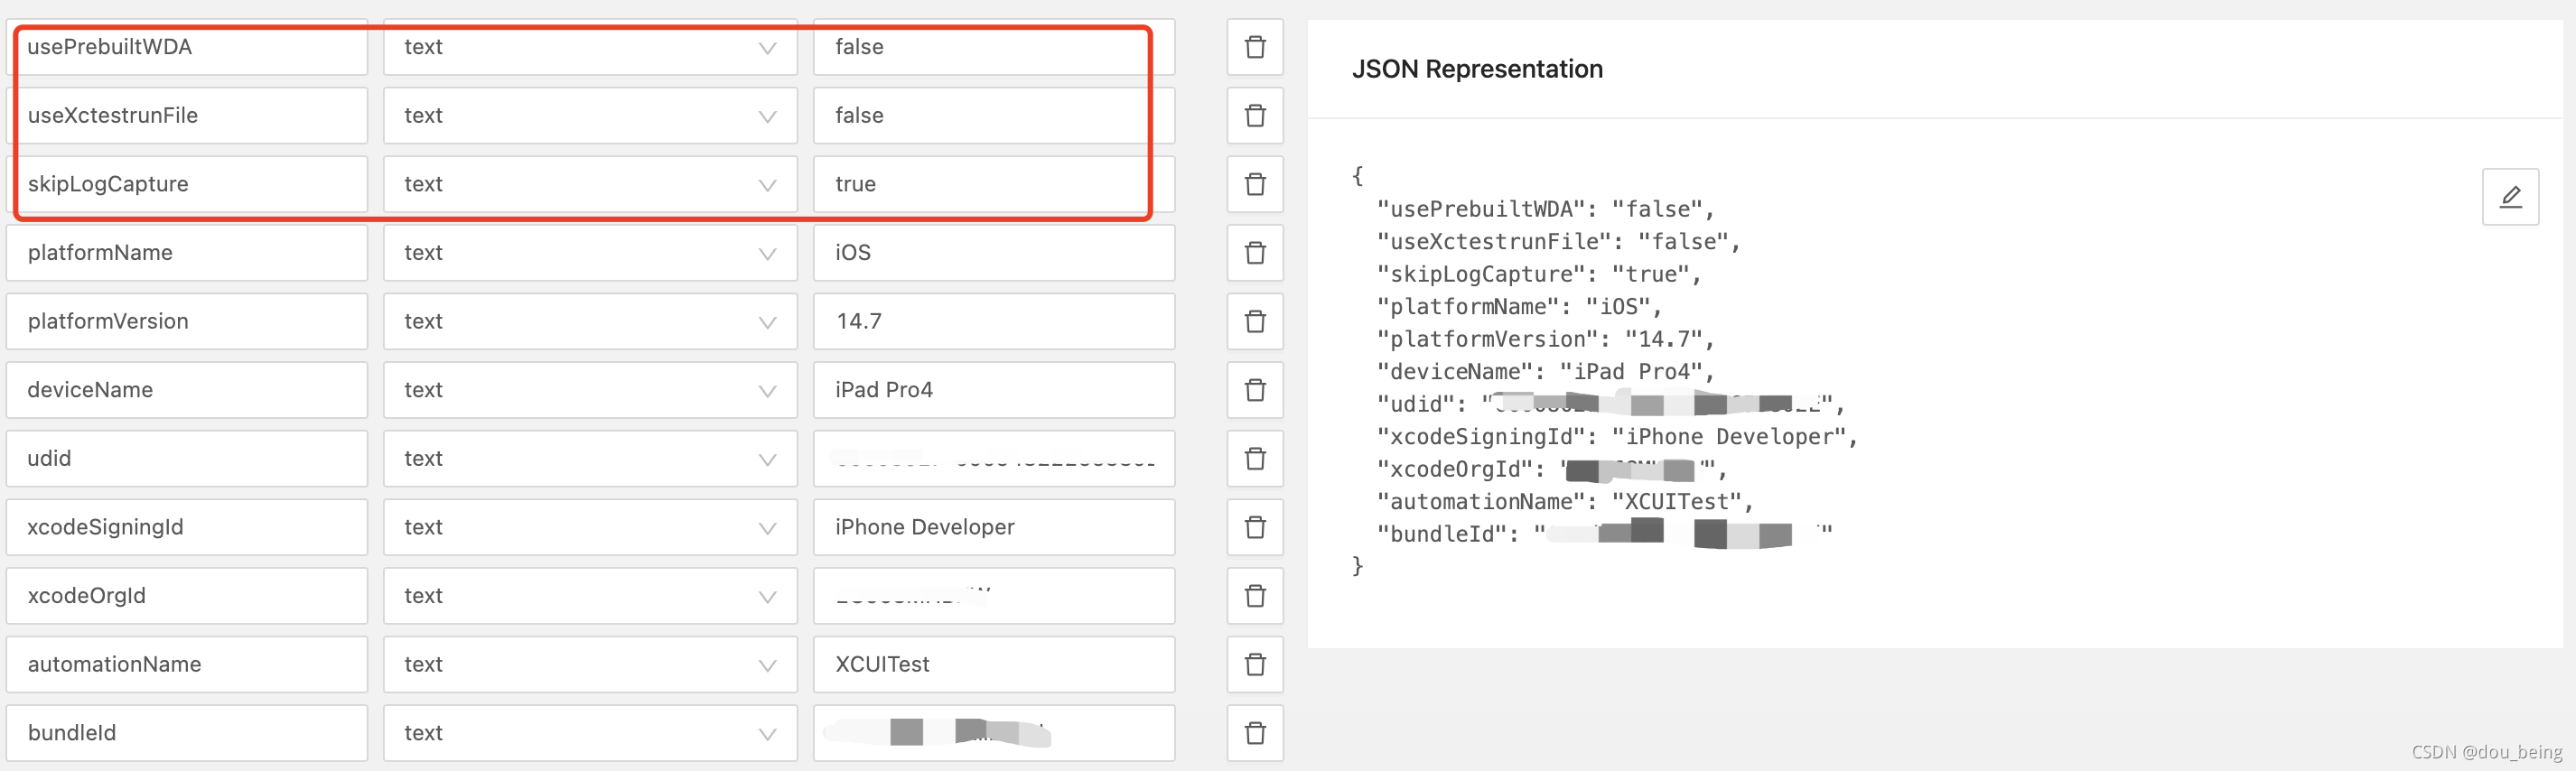Open type dropdown for platformVersion
2576x771 pixels.
[590, 321]
